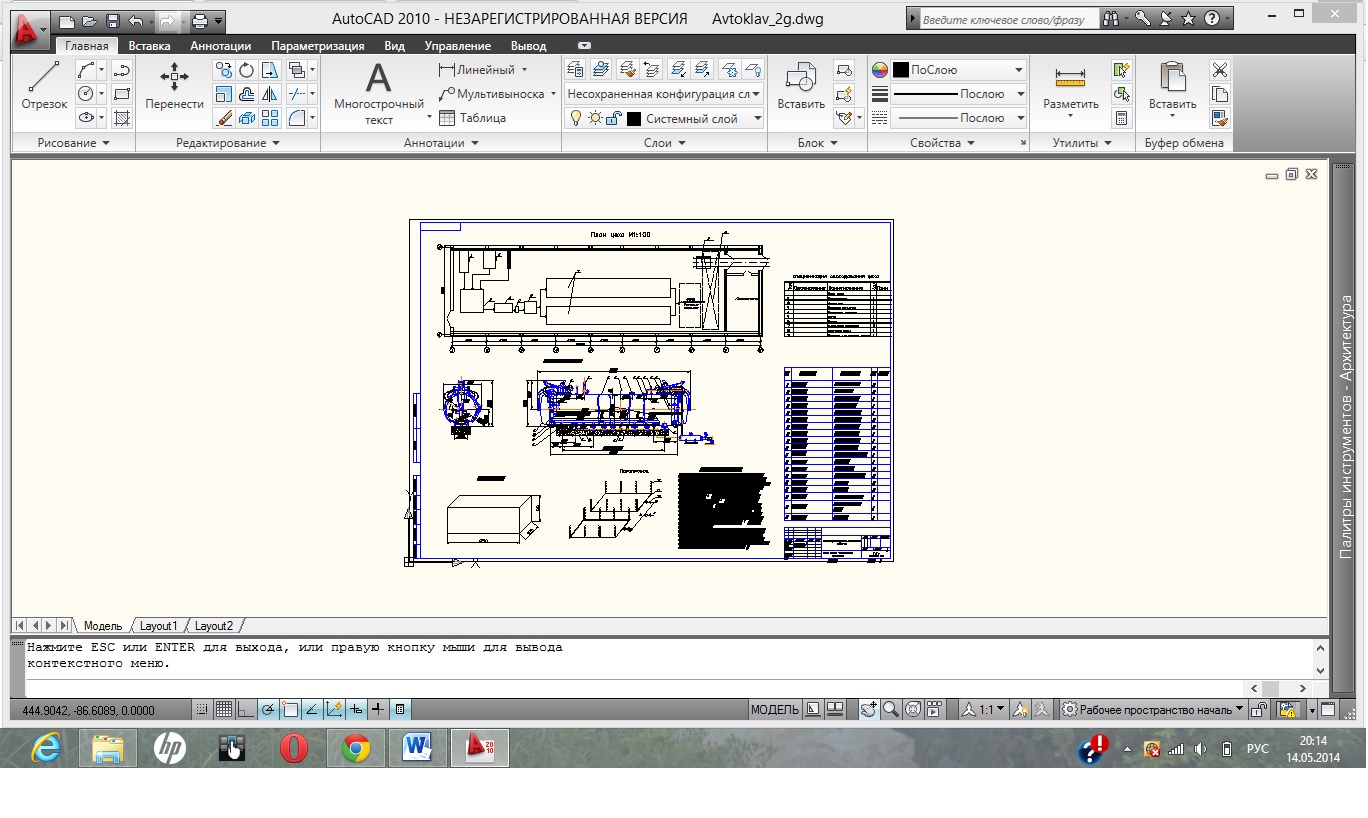
Task: Open the Quick Calculator icon
Action: (x=1121, y=118)
